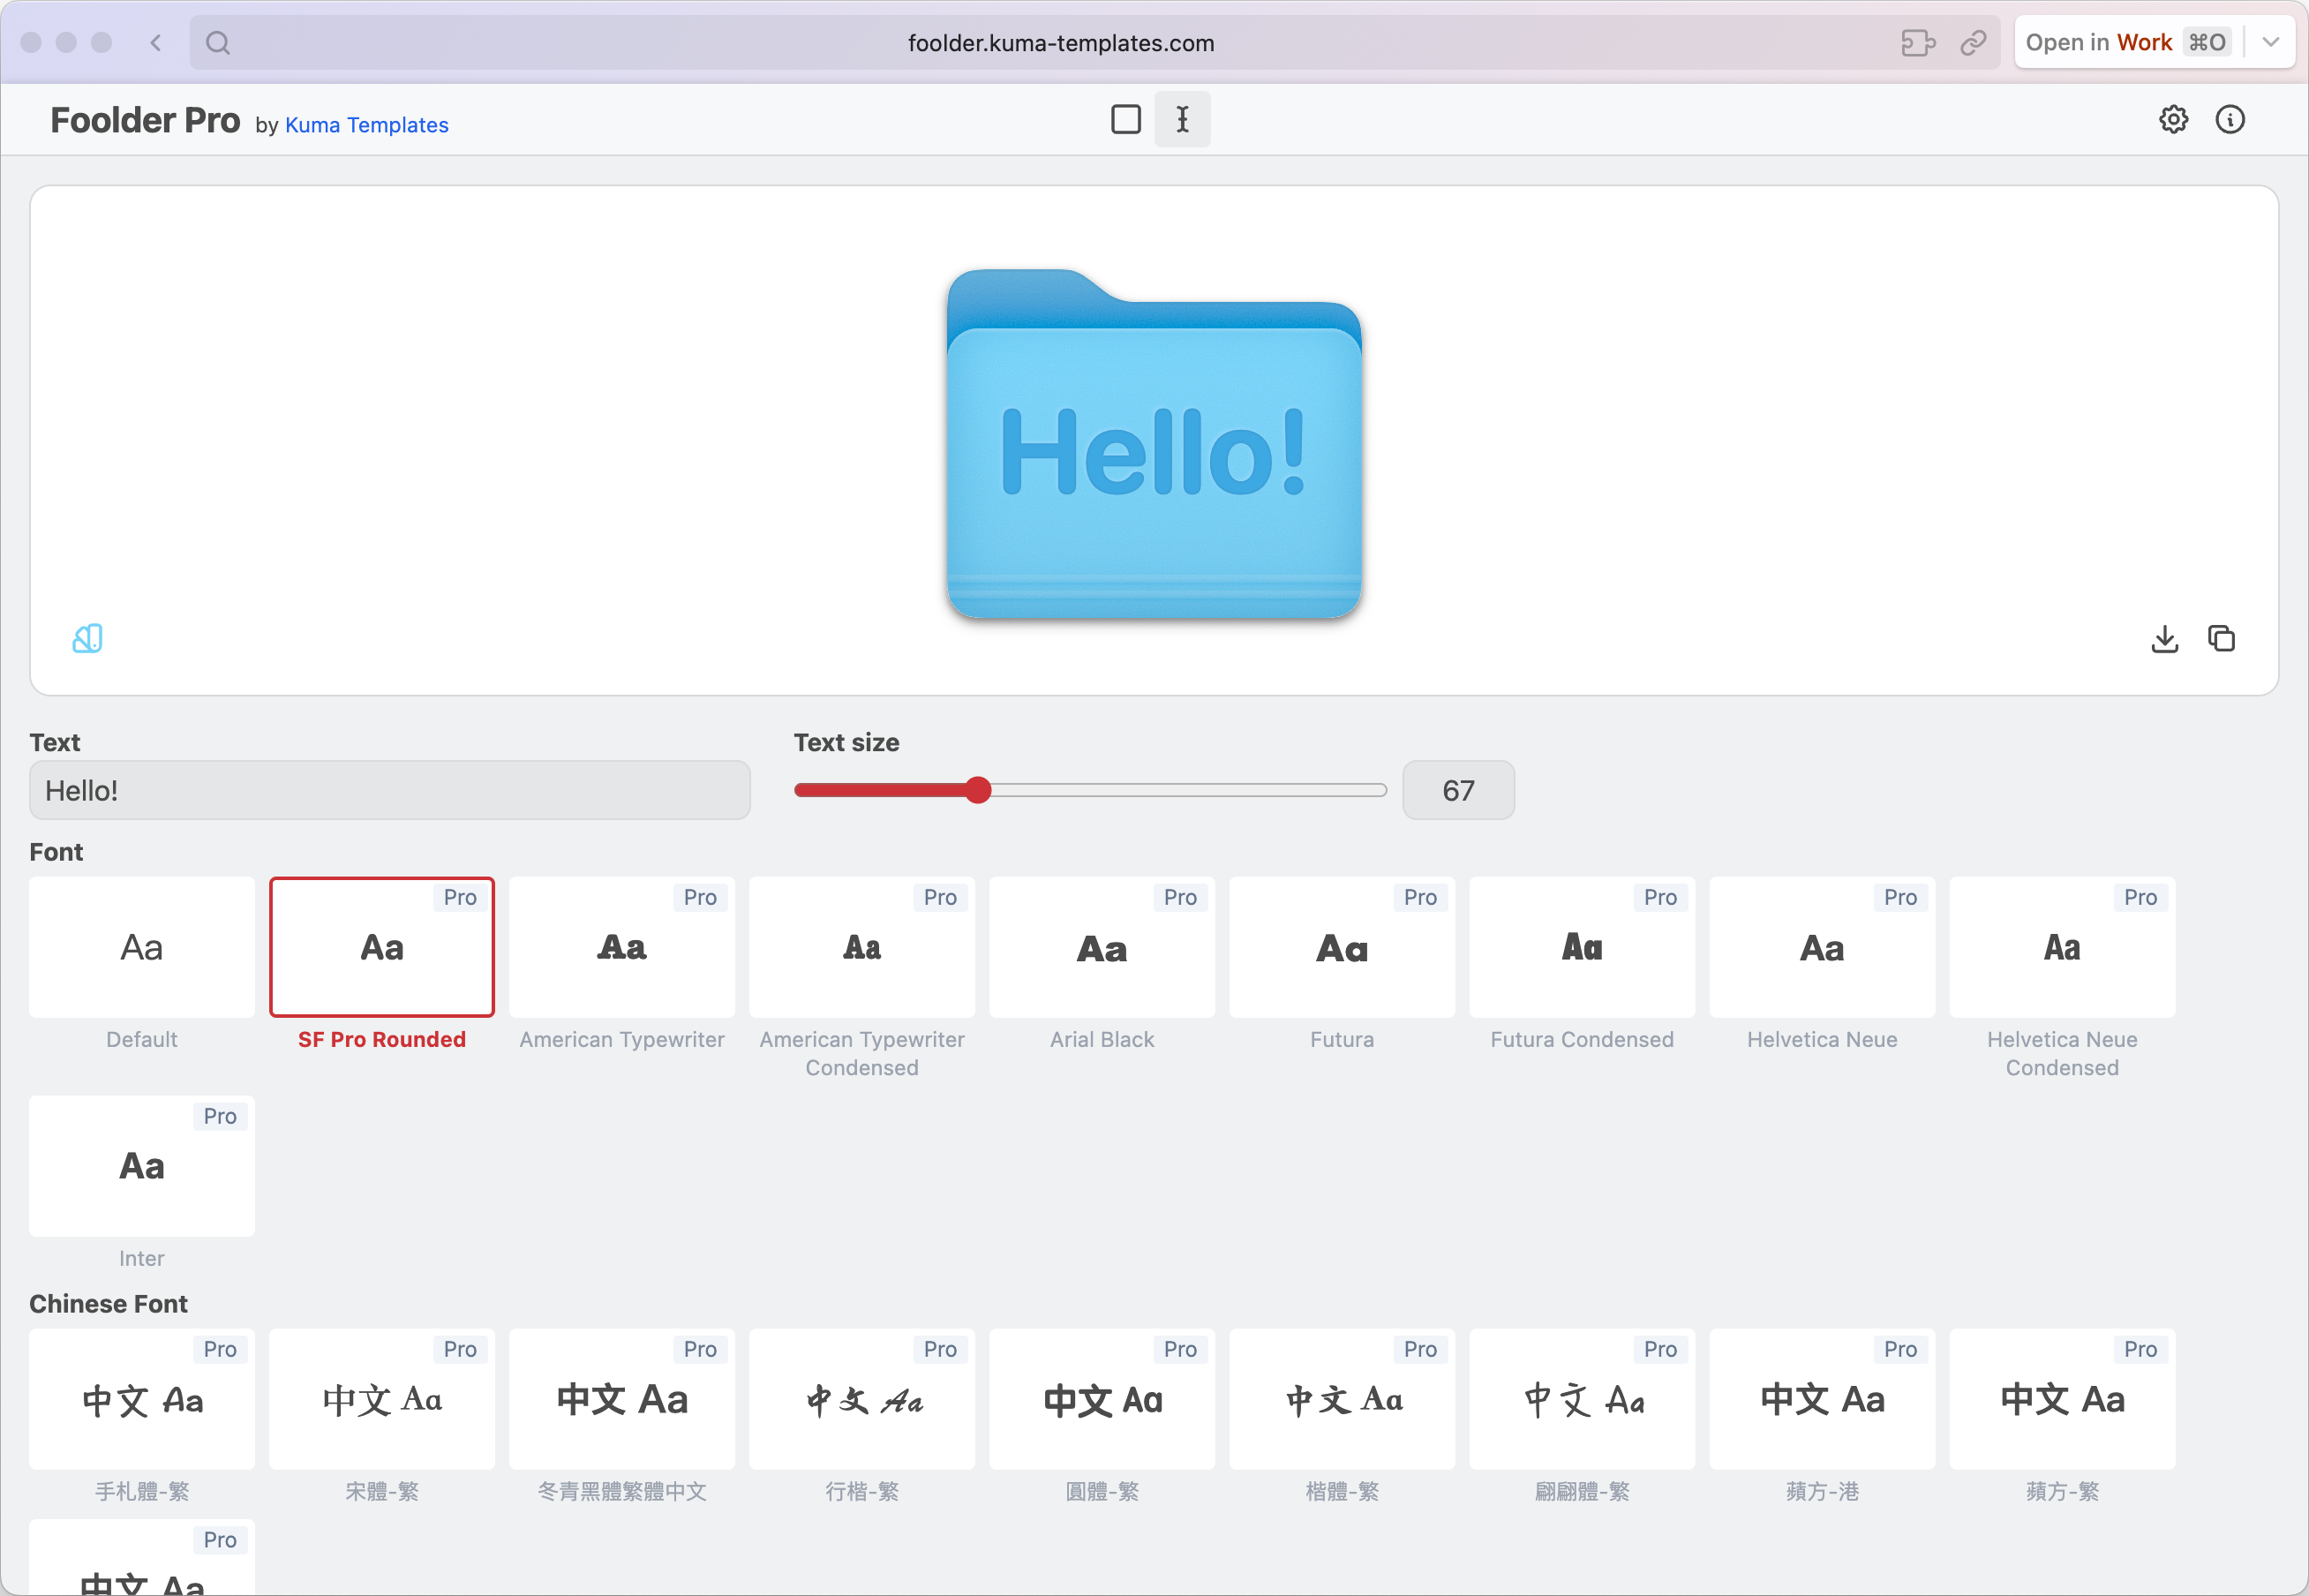The image size is (2309, 1596).
Task: Select the 圓體-繁 Chinese font
Action: click(1102, 1399)
